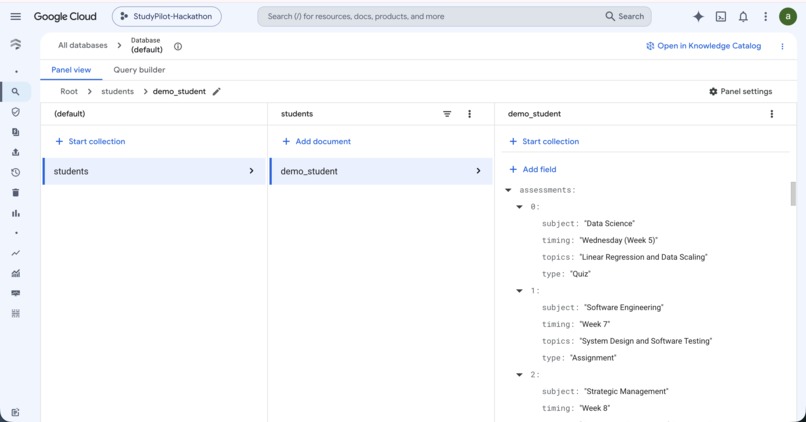
Task: Click the "Quiz" type value
Action: (x=580, y=274)
